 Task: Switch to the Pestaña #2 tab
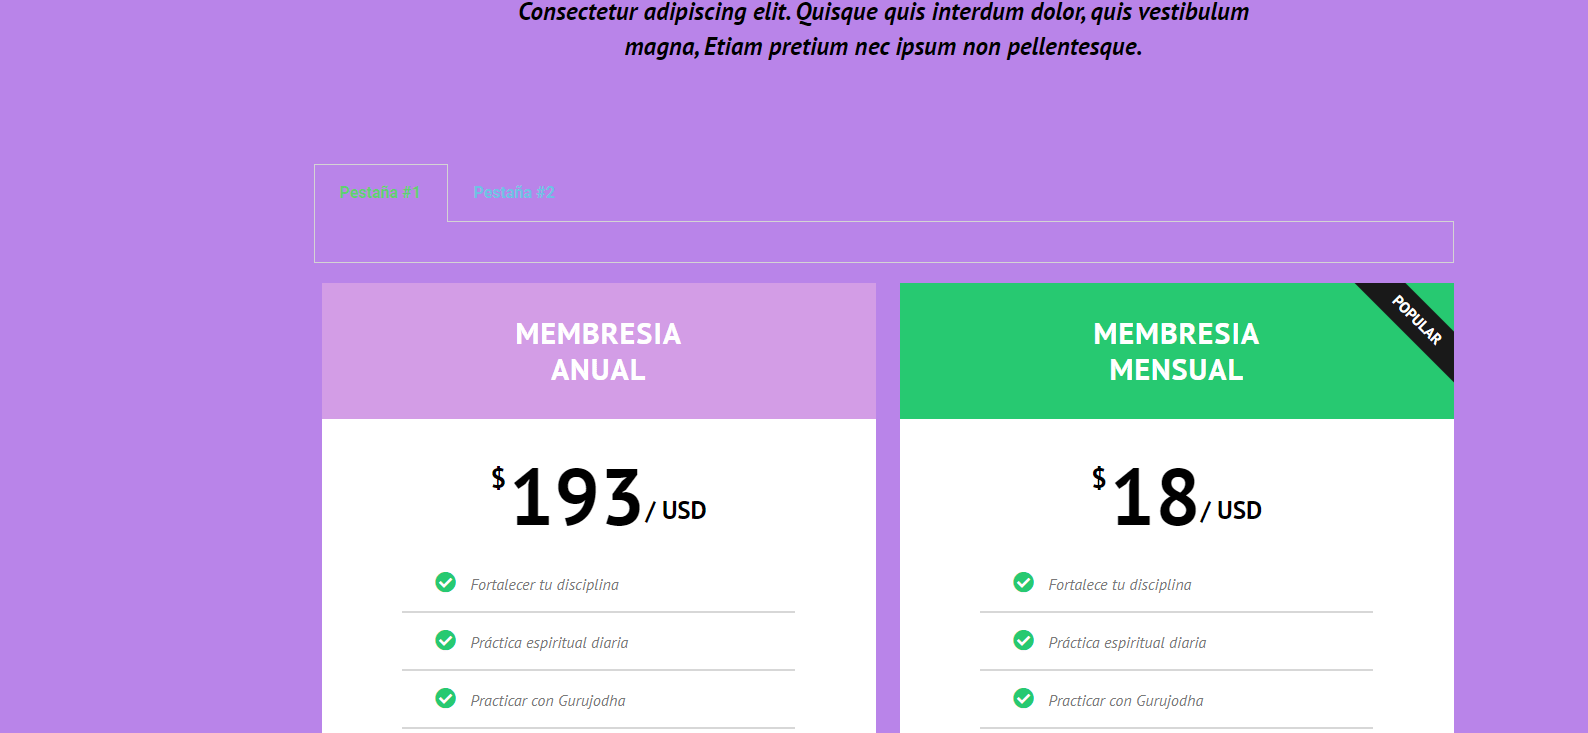pyautogui.click(x=514, y=192)
